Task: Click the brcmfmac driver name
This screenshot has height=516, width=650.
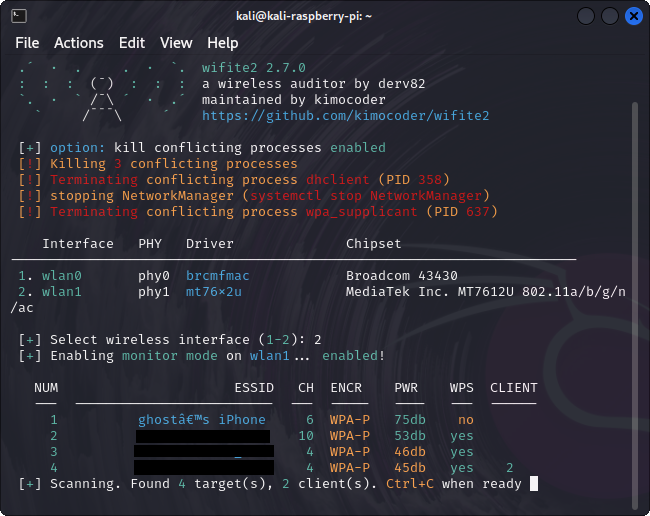Action: (218, 276)
